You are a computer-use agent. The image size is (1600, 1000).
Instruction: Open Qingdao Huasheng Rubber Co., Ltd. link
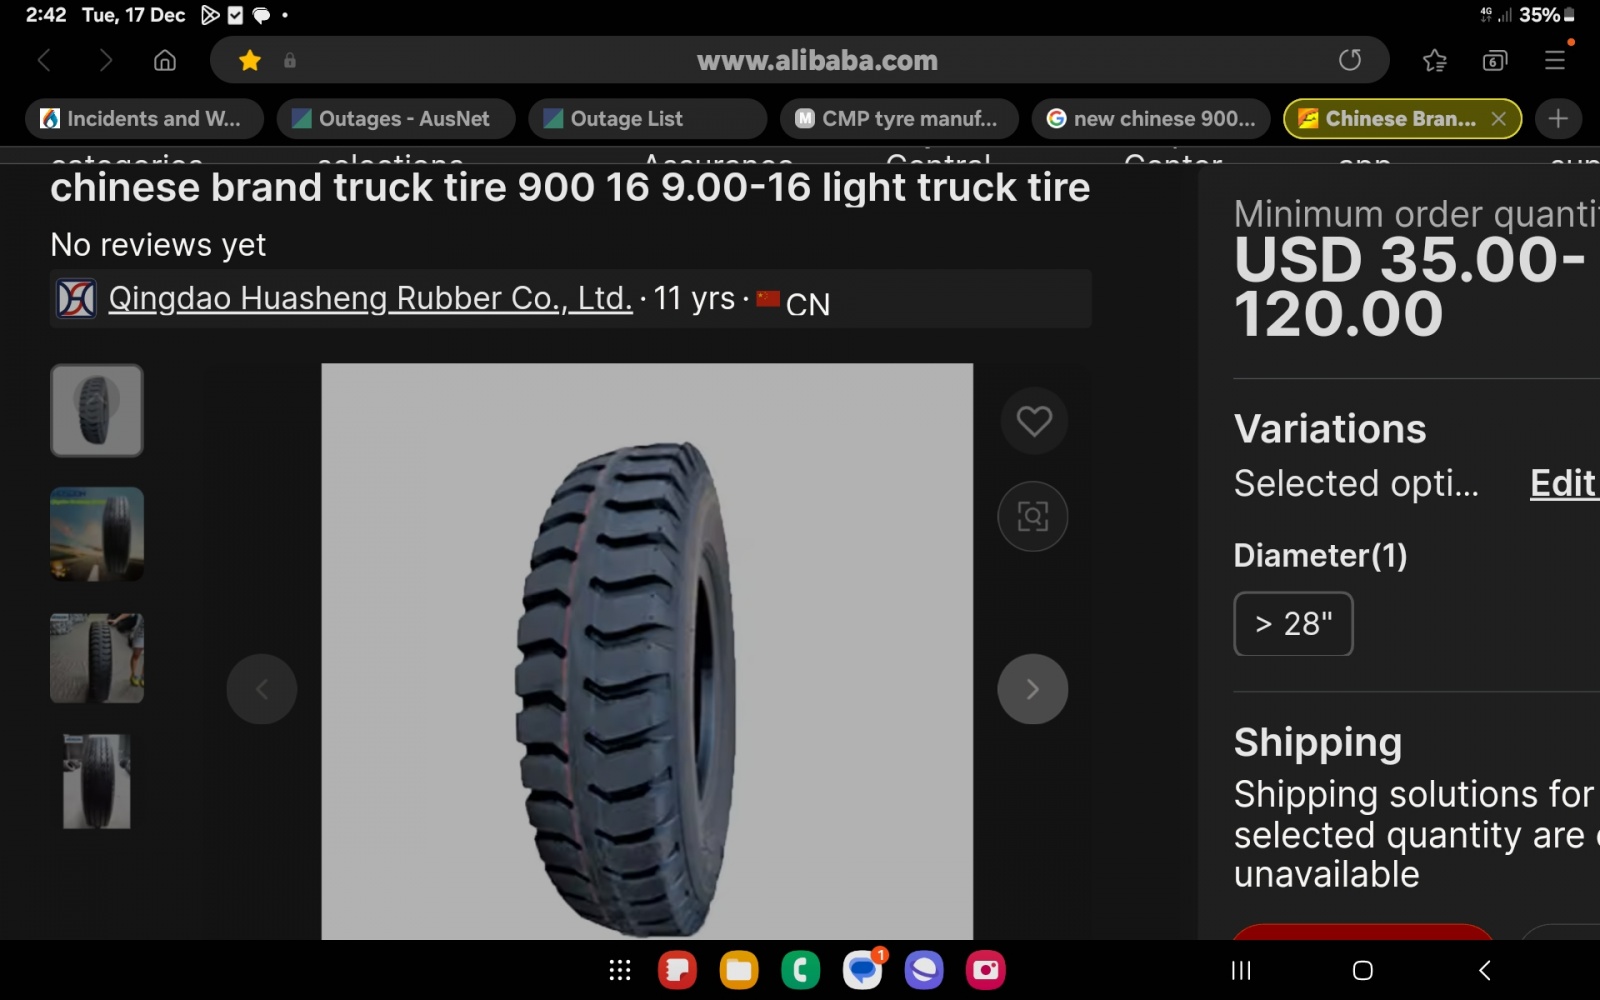coord(370,298)
